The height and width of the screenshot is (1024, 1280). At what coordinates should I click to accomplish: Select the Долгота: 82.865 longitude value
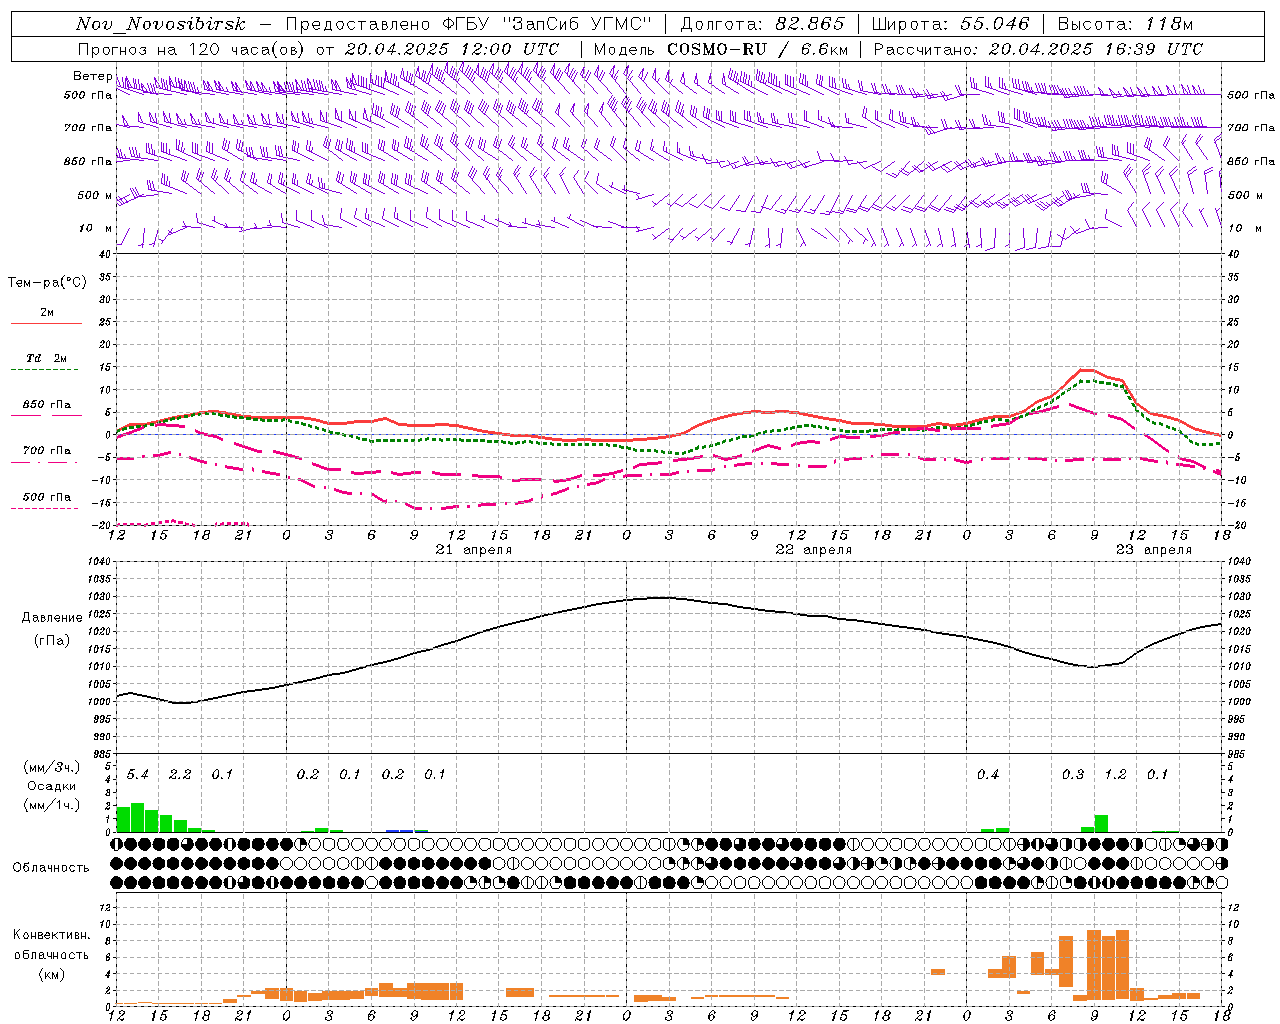(x=763, y=24)
